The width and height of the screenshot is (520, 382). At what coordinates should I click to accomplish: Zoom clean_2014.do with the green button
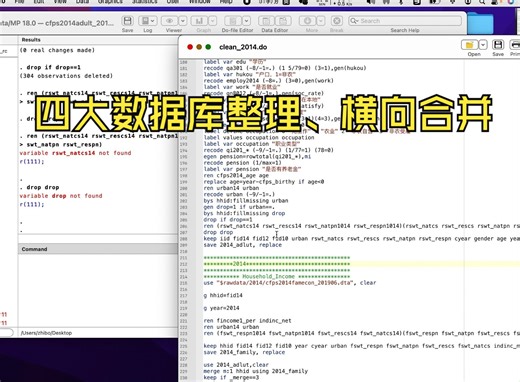pos(208,47)
